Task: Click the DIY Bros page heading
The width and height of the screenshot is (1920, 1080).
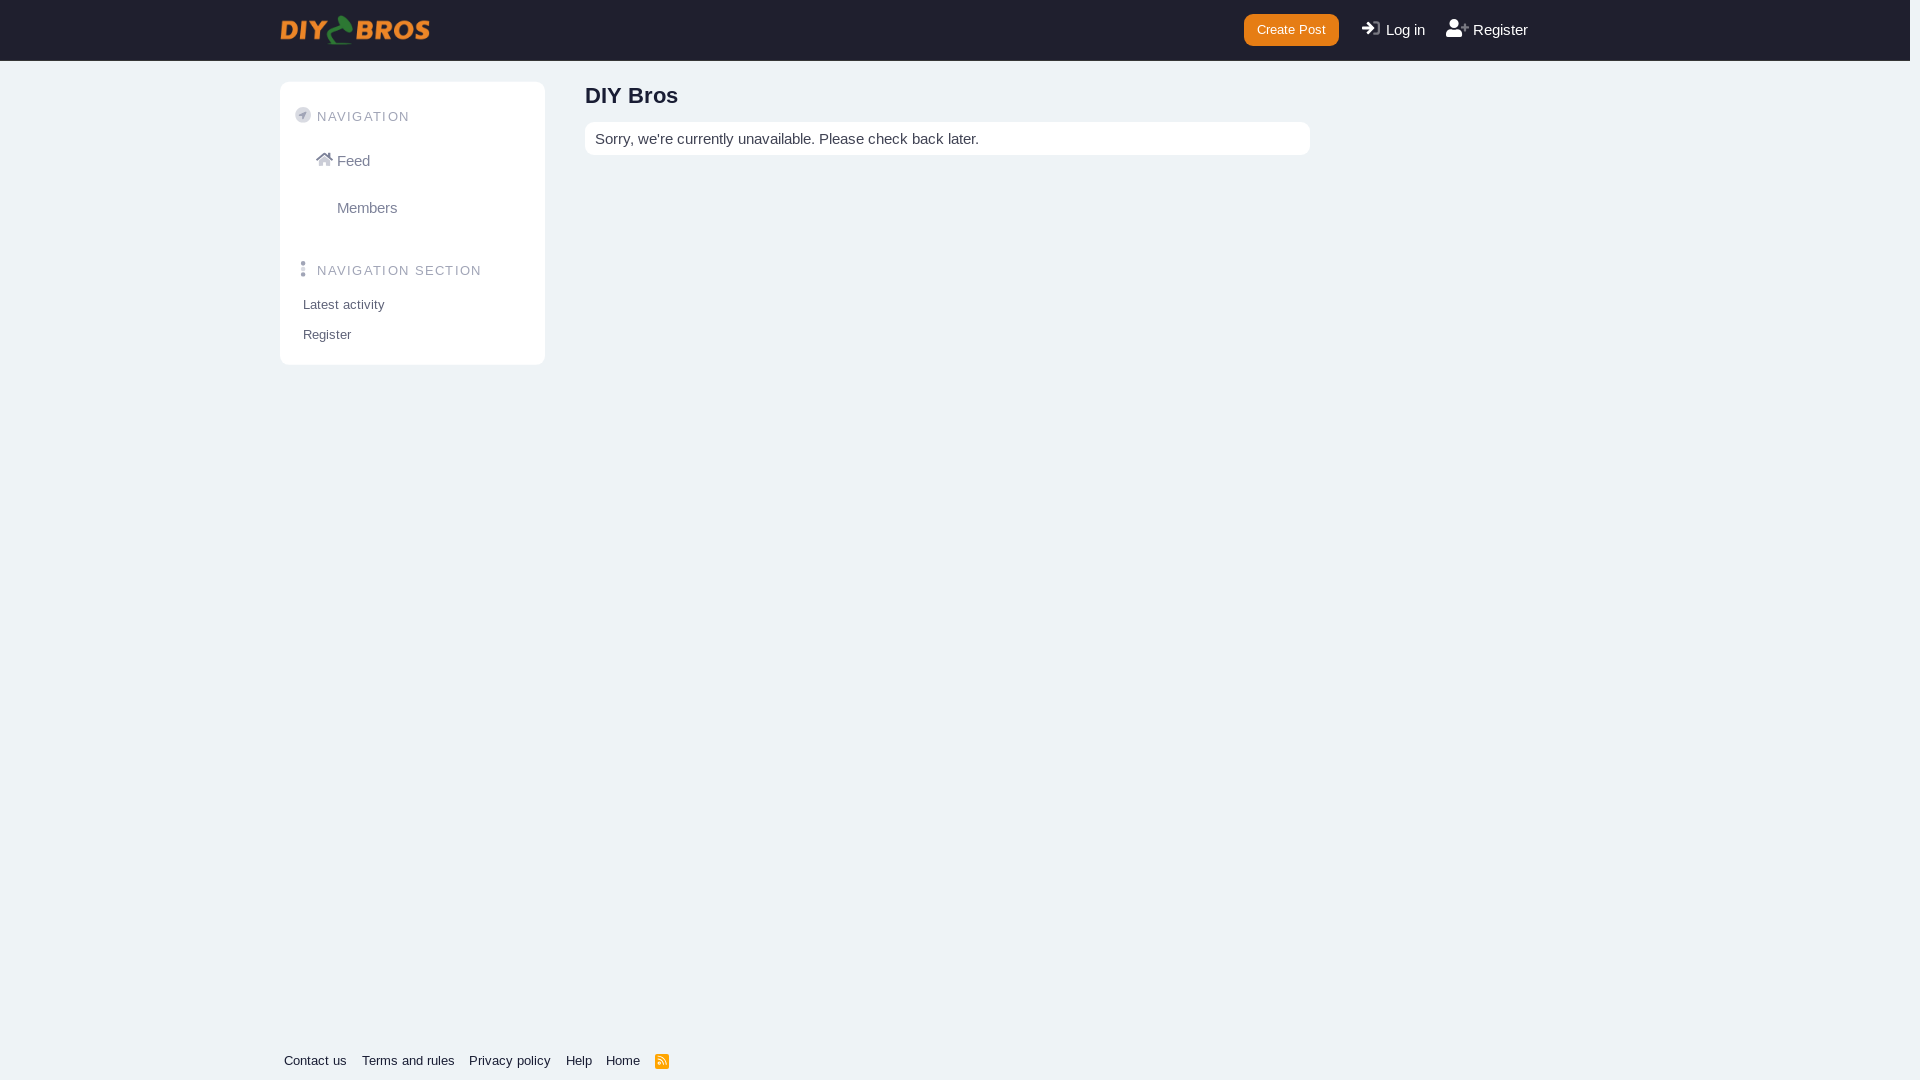Action: click(631, 95)
